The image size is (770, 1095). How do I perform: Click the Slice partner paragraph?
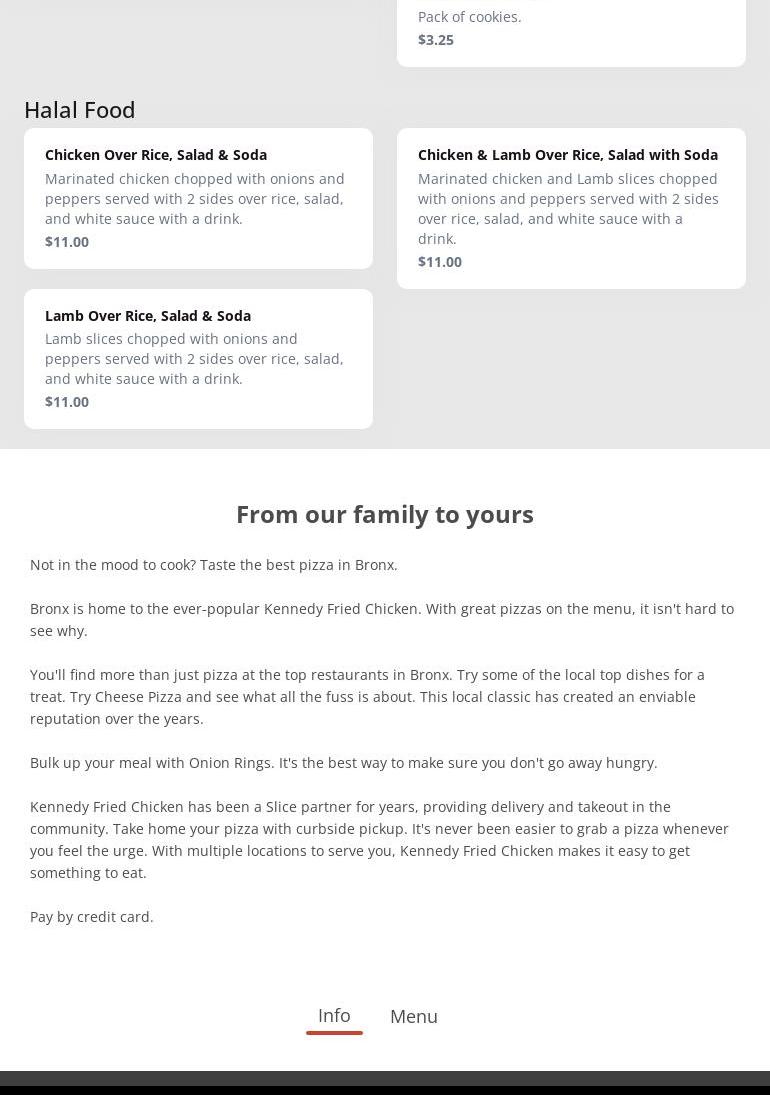point(379,839)
